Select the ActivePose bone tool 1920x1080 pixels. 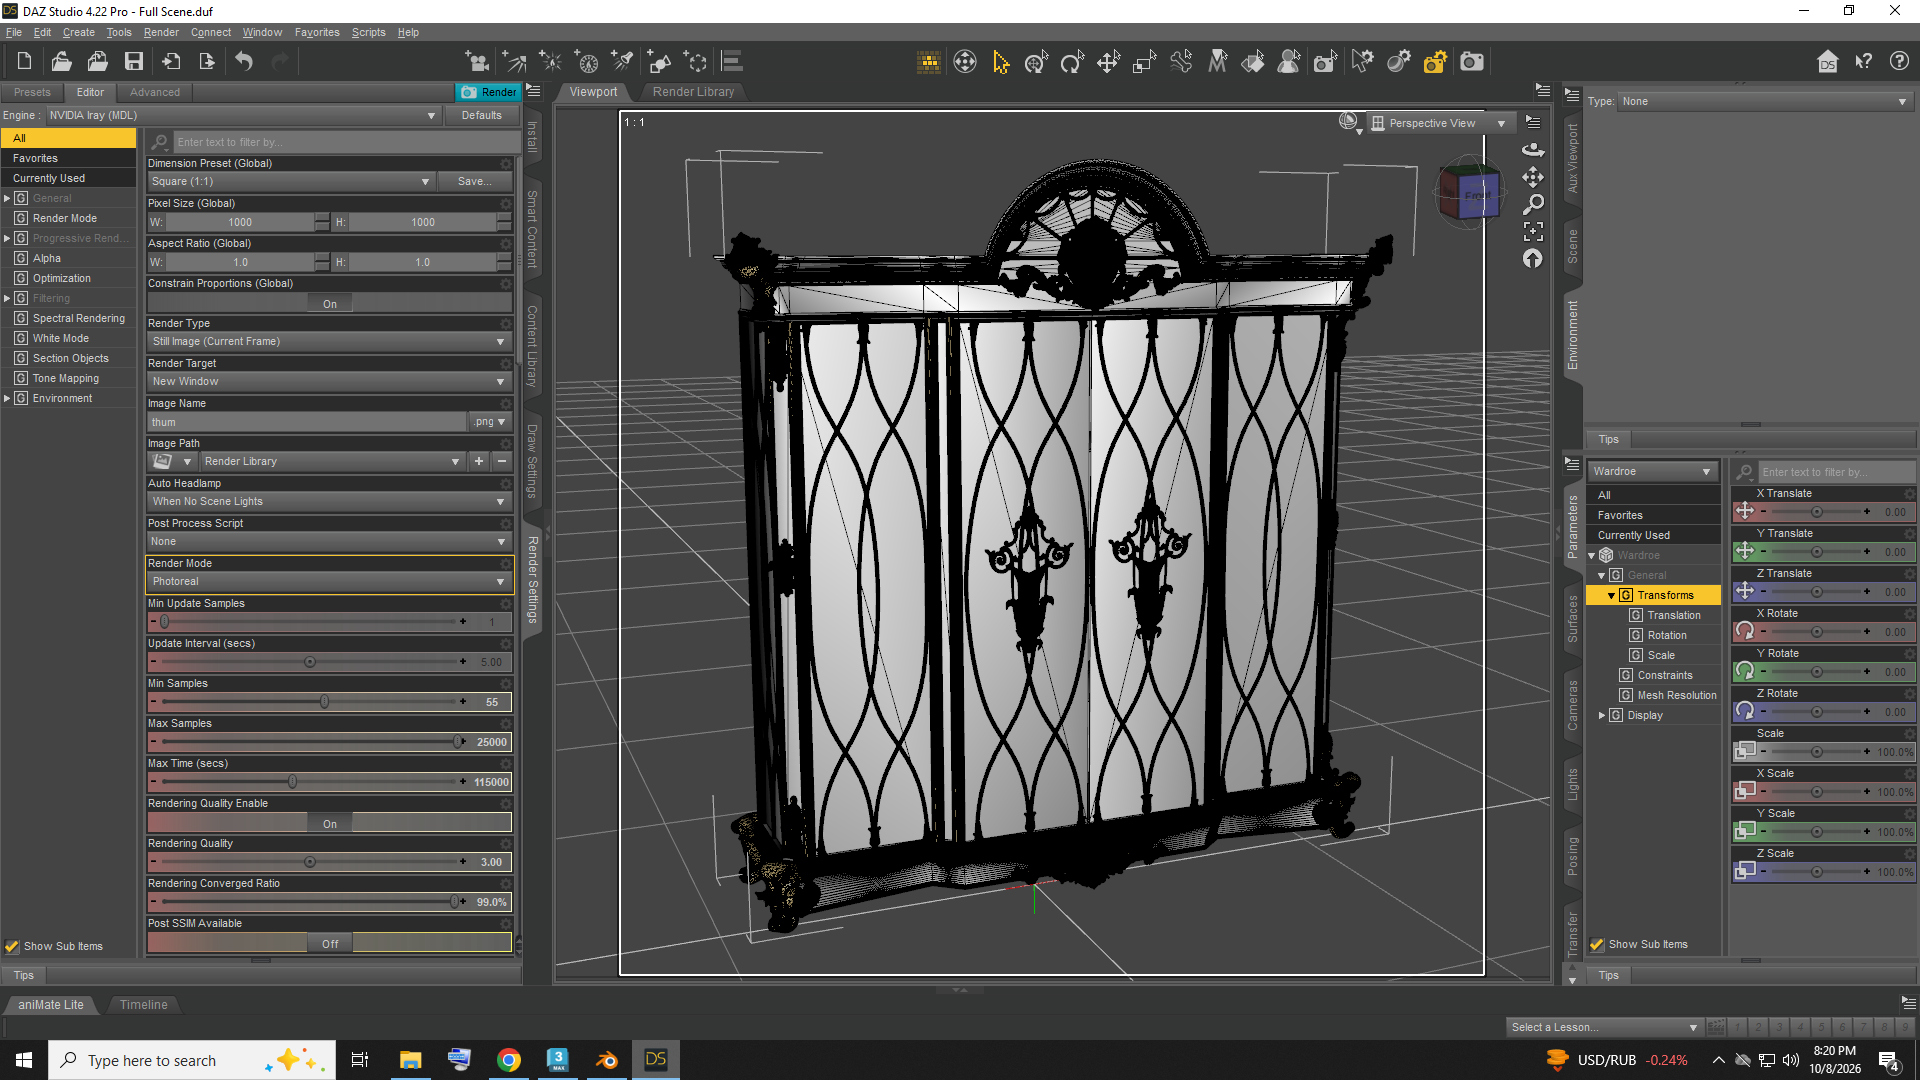click(x=1181, y=62)
